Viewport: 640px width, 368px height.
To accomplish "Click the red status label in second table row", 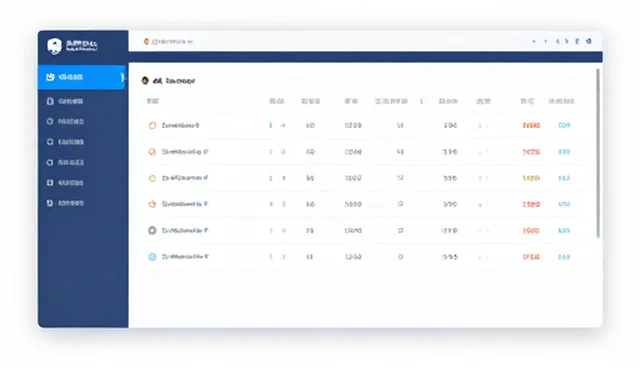I will [531, 152].
